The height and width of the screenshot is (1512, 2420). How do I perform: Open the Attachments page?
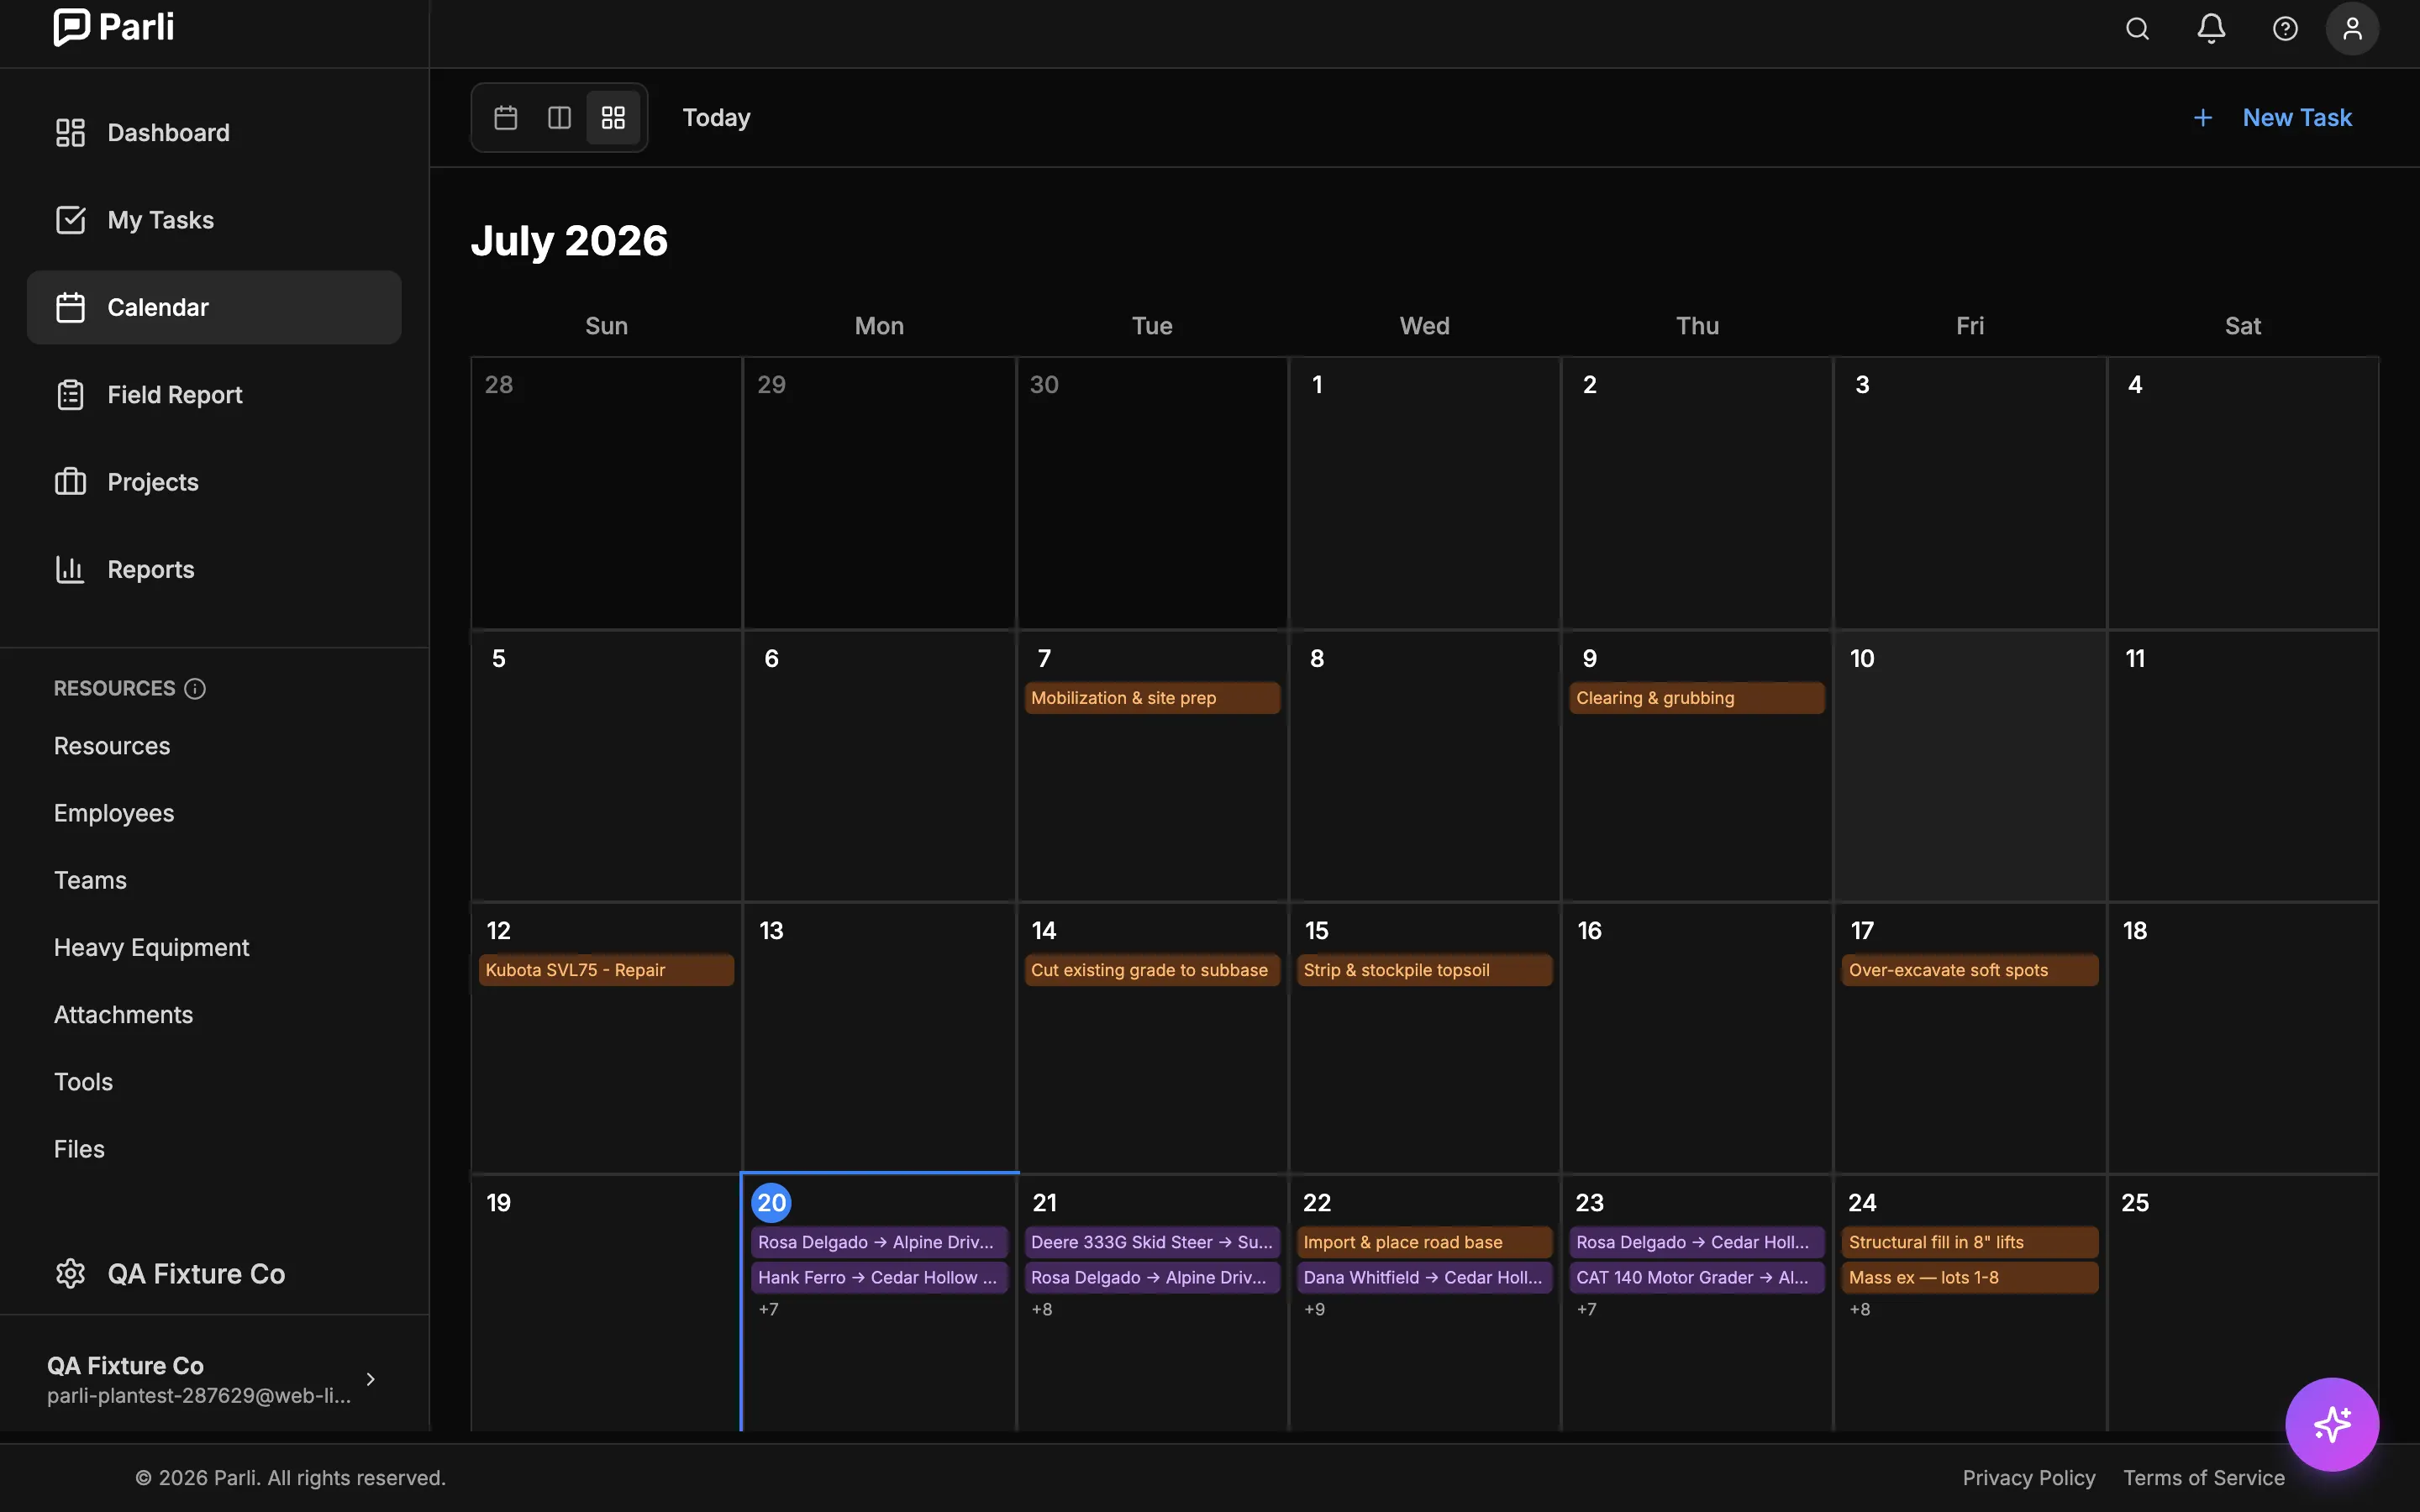[x=123, y=1015]
